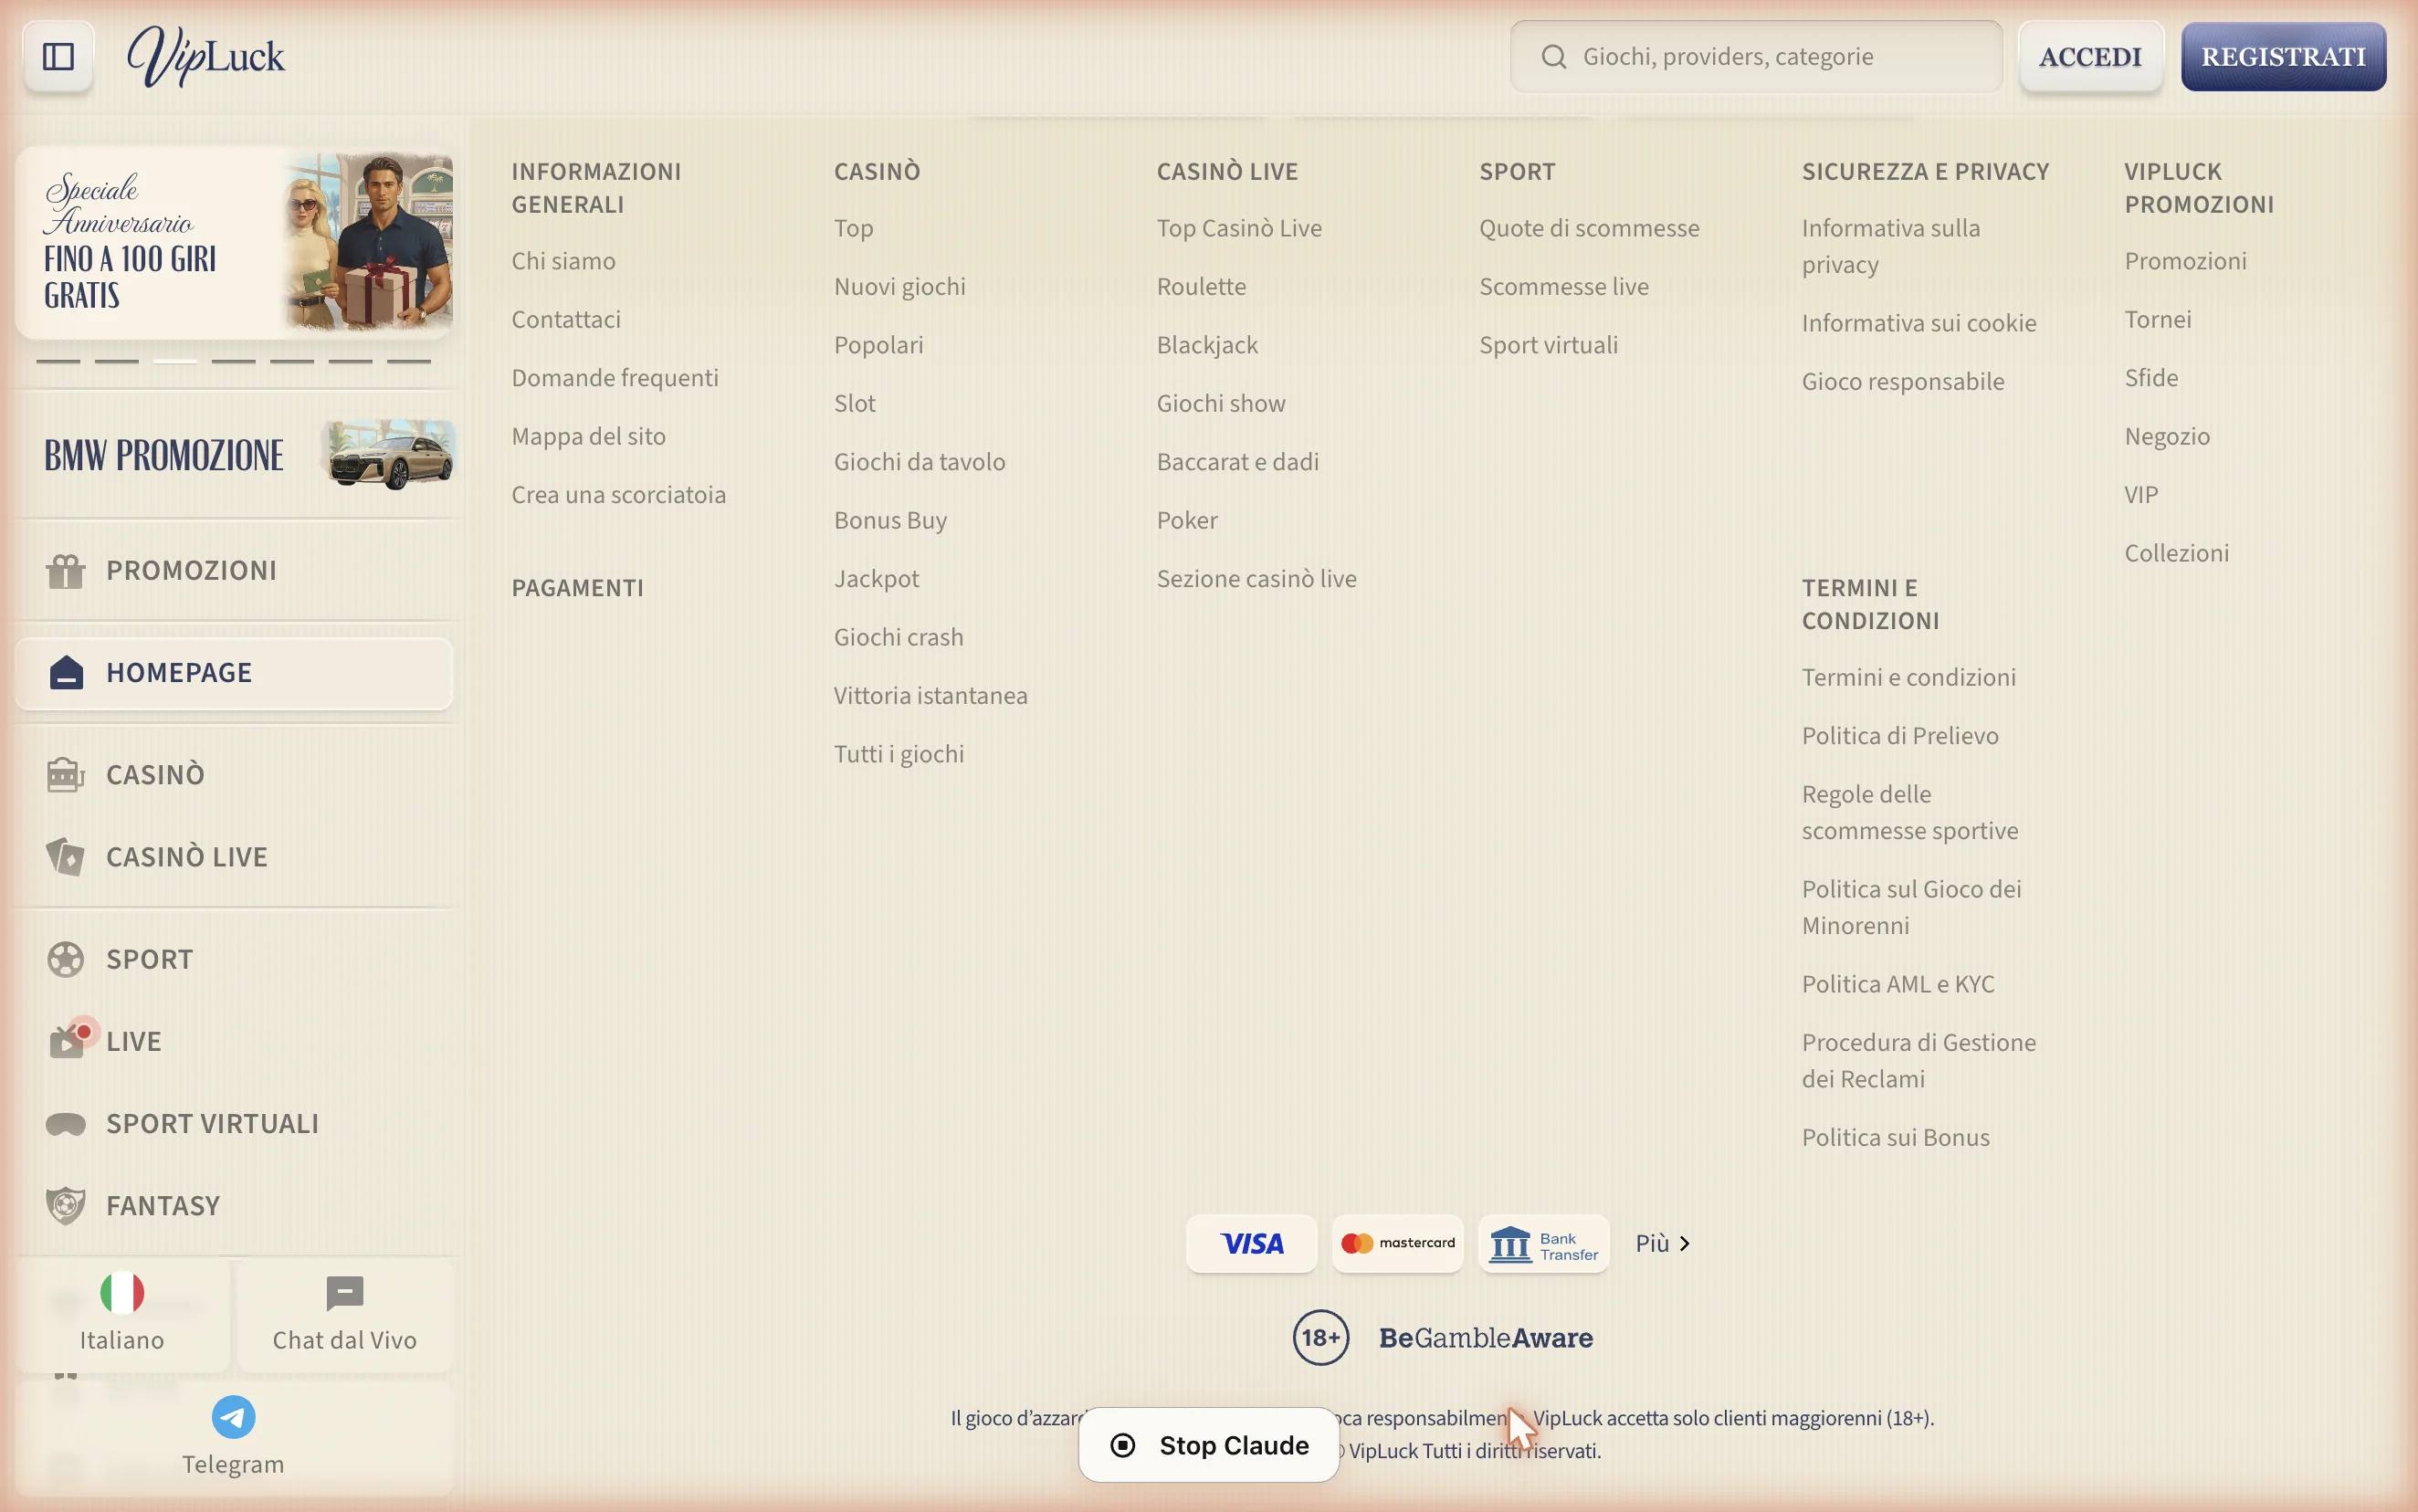The height and width of the screenshot is (1512, 2418).
Task: Click the home icon beside Homepage
Action: [x=66, y=673]
